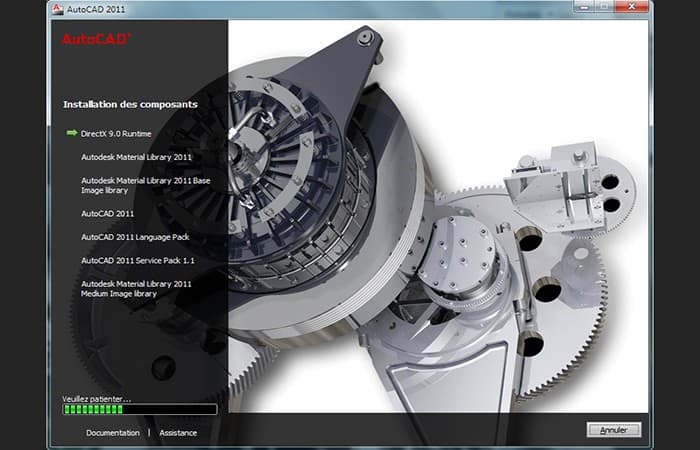
Task: Select the DirectX 9.0 Runtime entry
Action: point(116,133)
